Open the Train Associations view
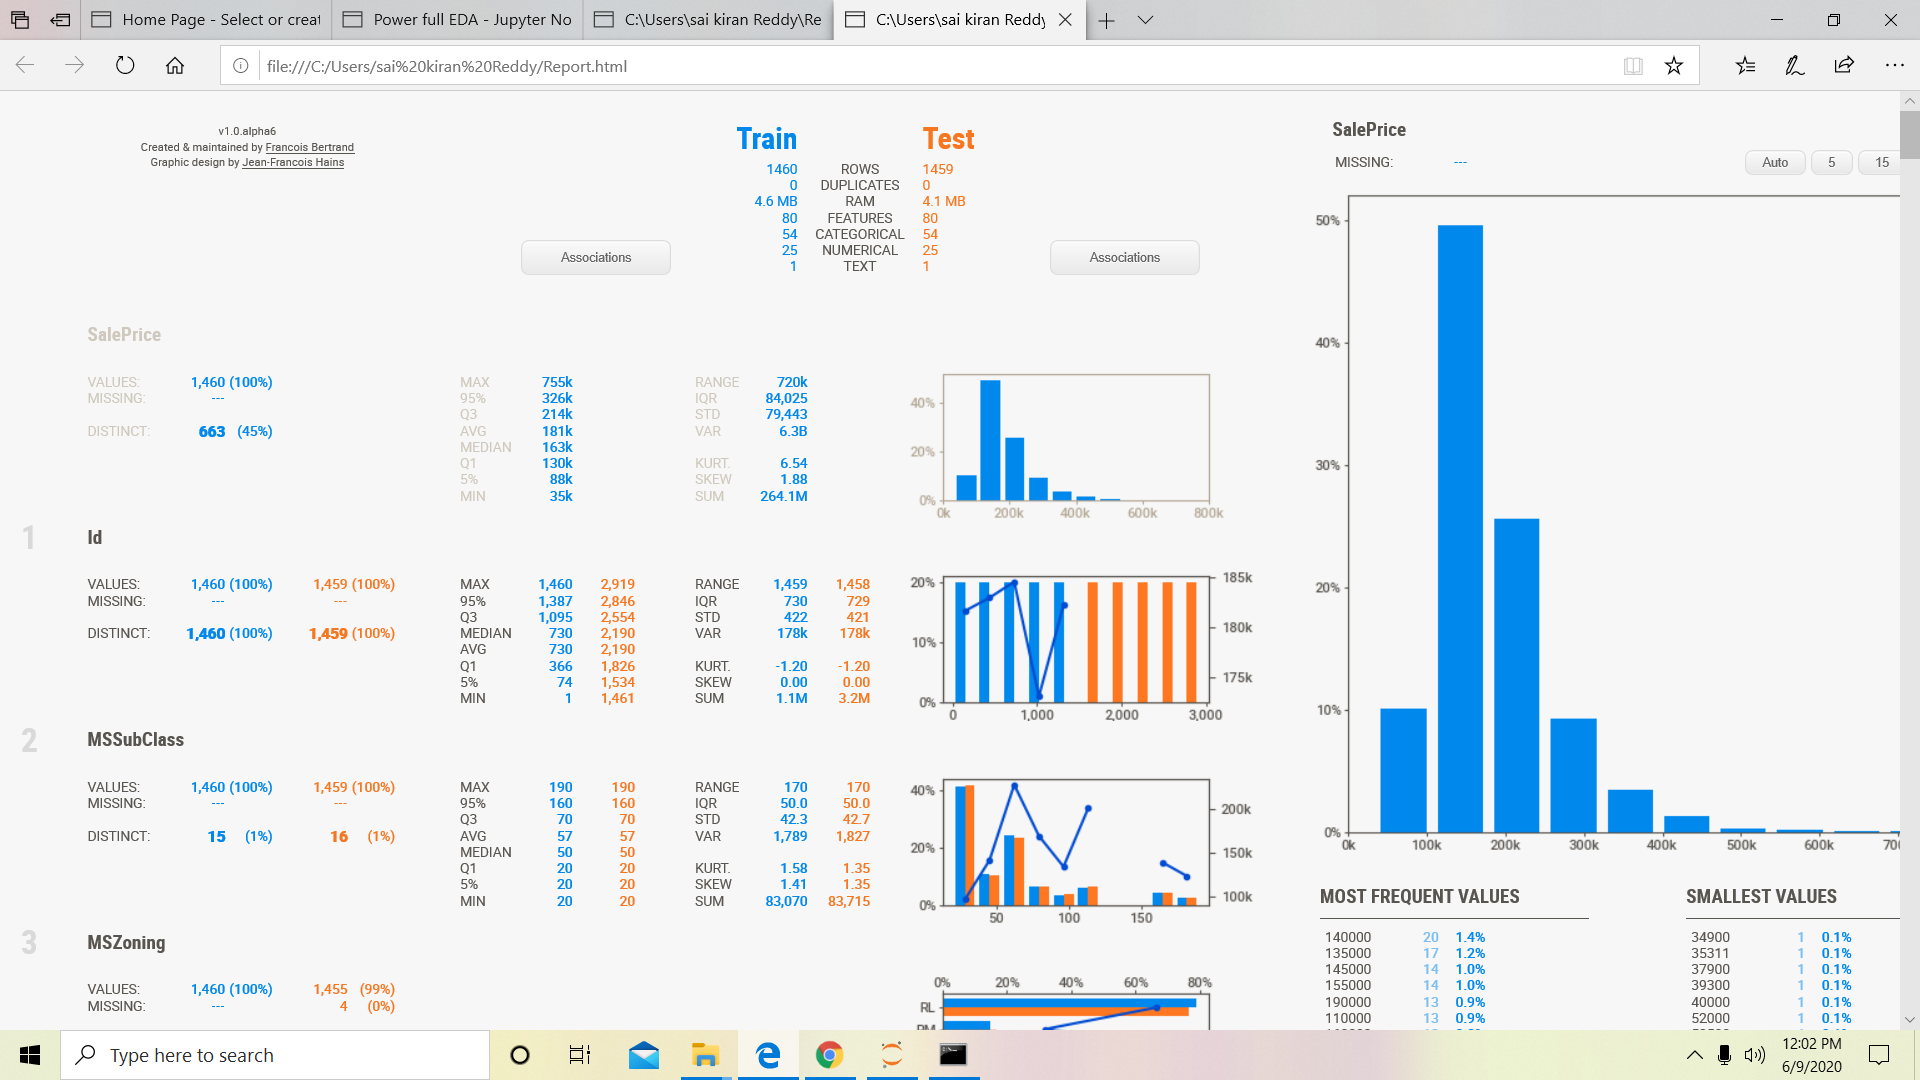The height and width of the screenshot is (1080, 1920). tap(594, 257)
